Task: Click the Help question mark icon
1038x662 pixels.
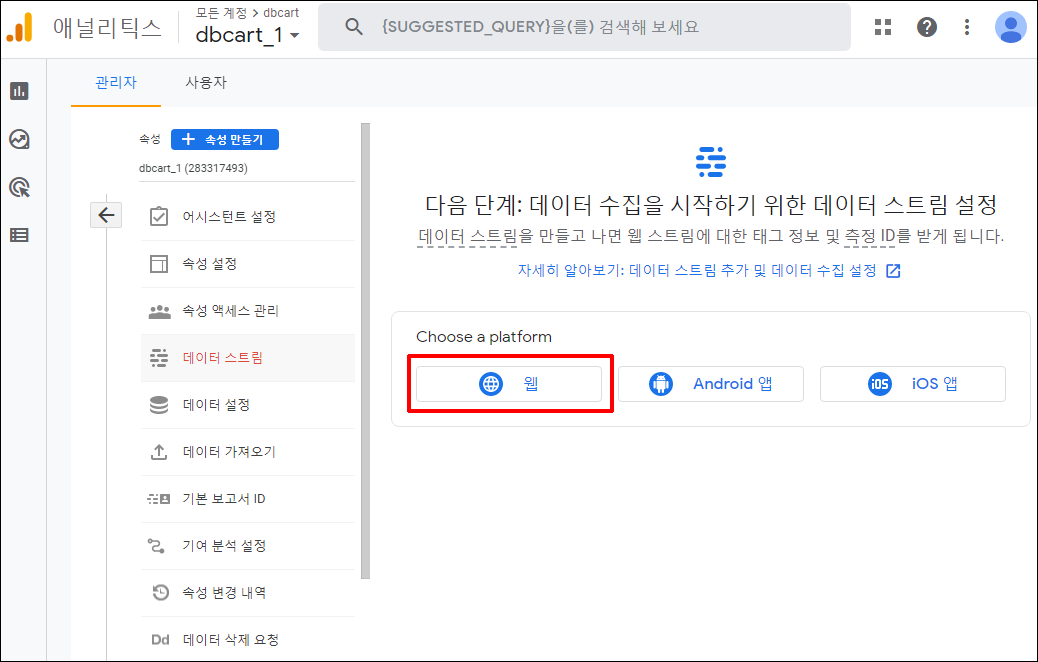Action: pyautogui.click(x=927, y=27)
